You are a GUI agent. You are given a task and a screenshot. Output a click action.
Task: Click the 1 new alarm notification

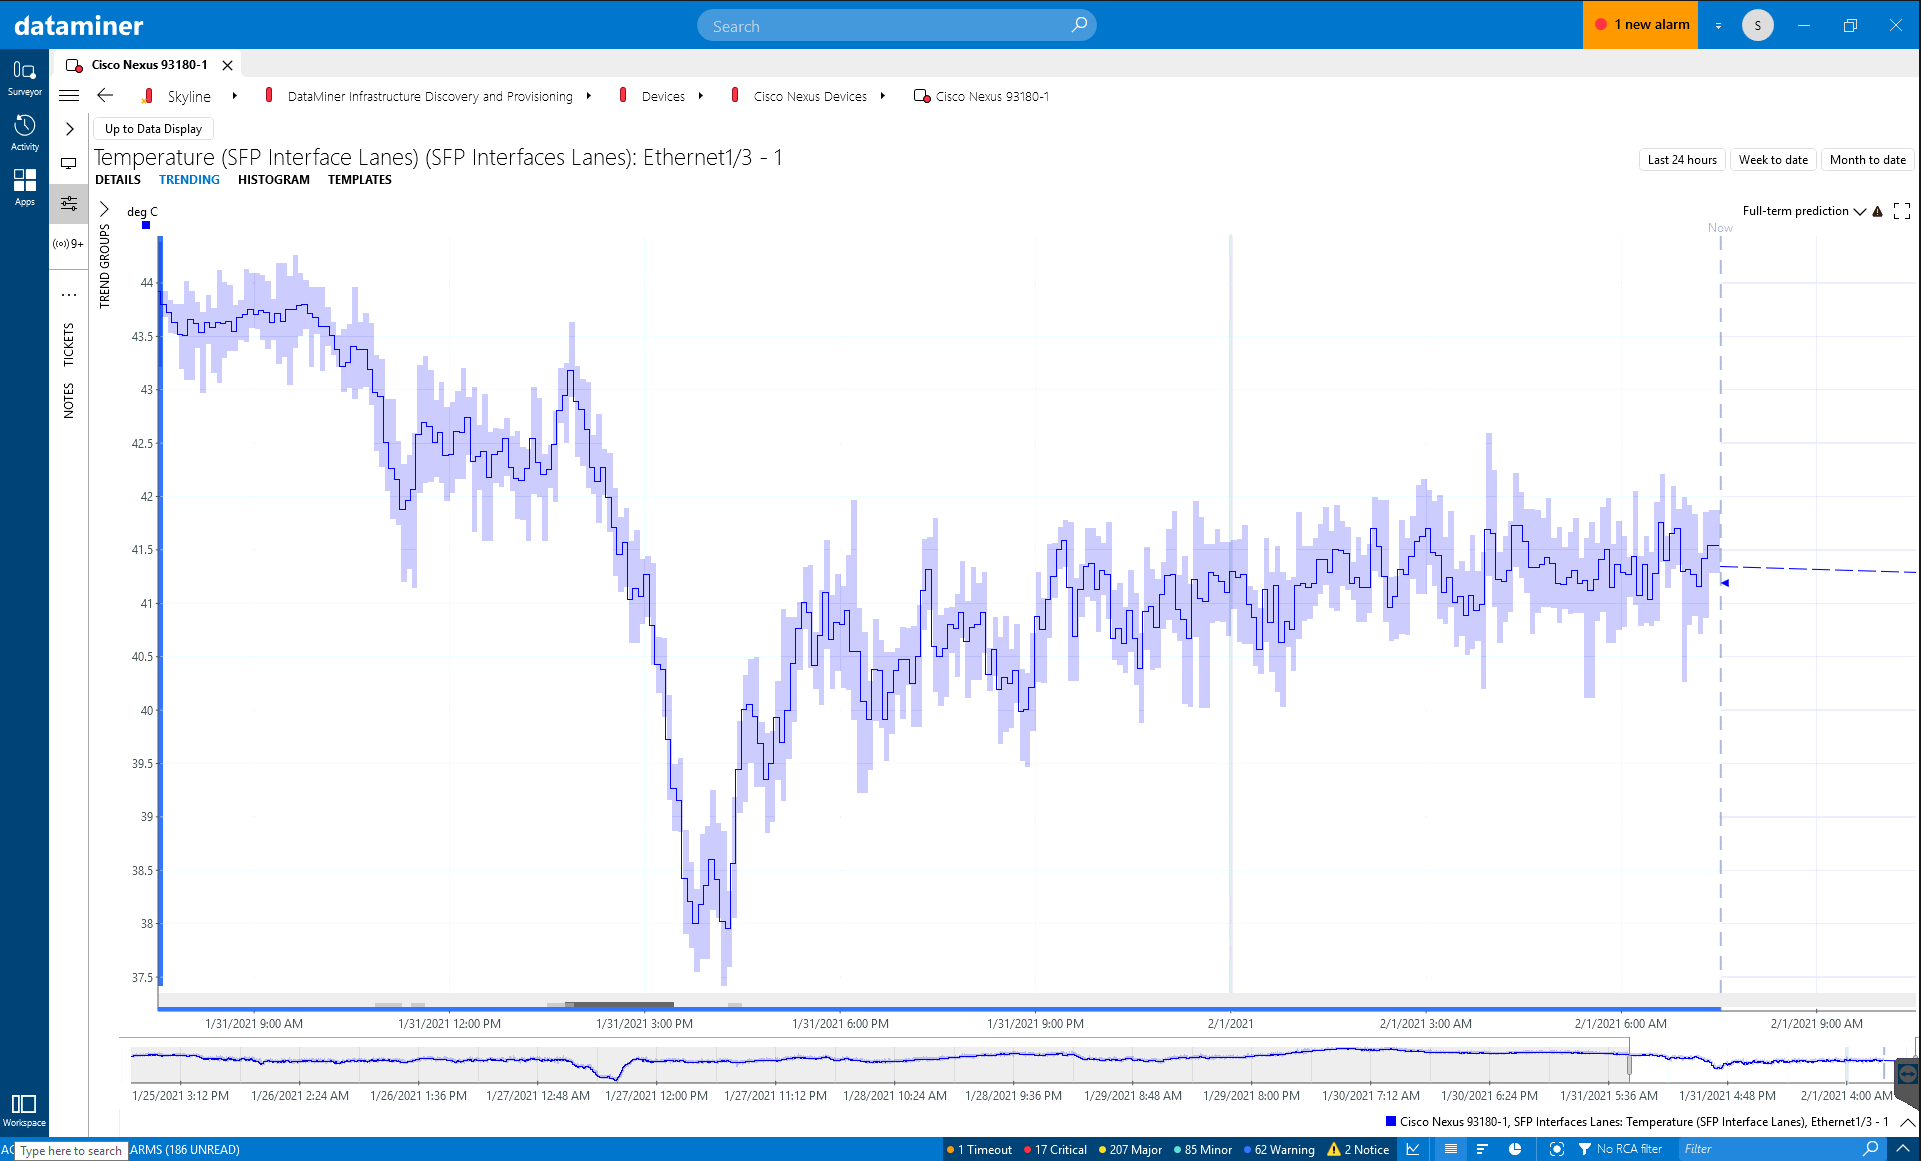1641,25
